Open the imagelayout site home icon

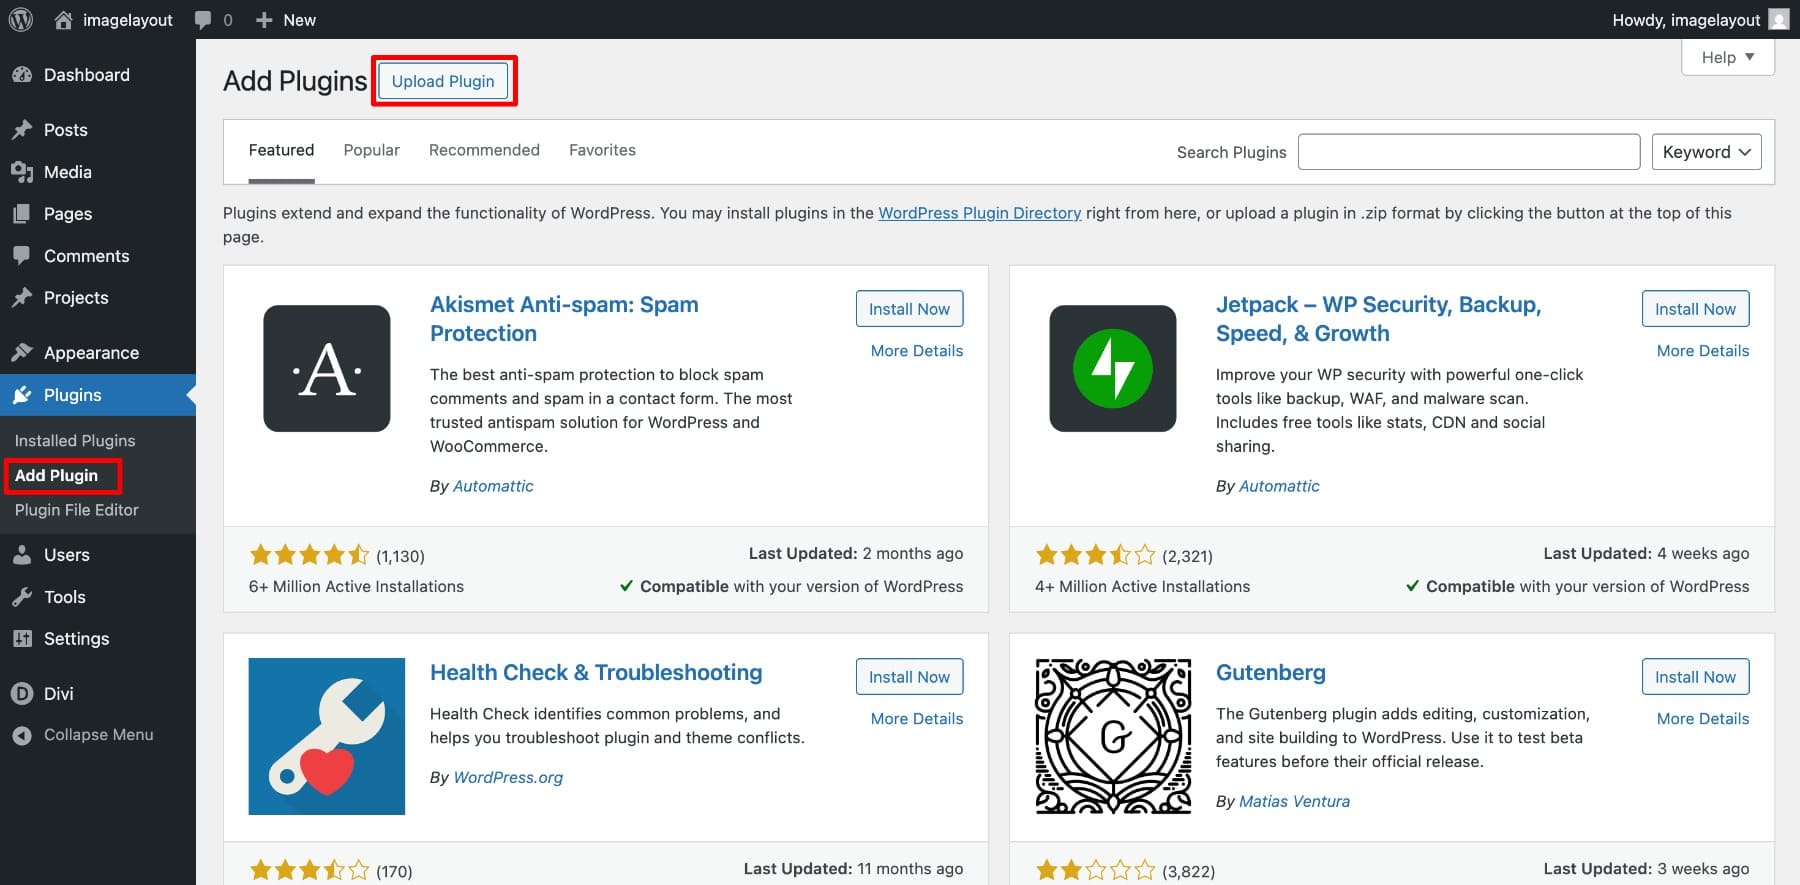(63, 19)
